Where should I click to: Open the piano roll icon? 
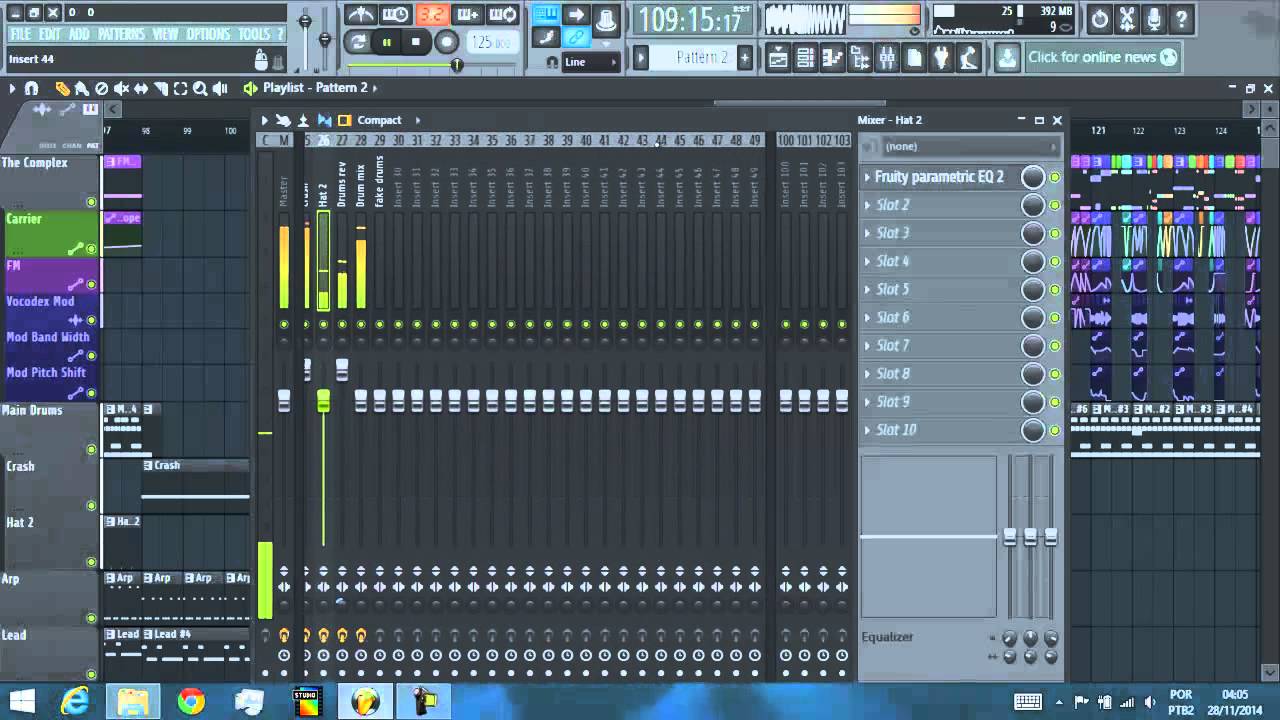point(832,58)
